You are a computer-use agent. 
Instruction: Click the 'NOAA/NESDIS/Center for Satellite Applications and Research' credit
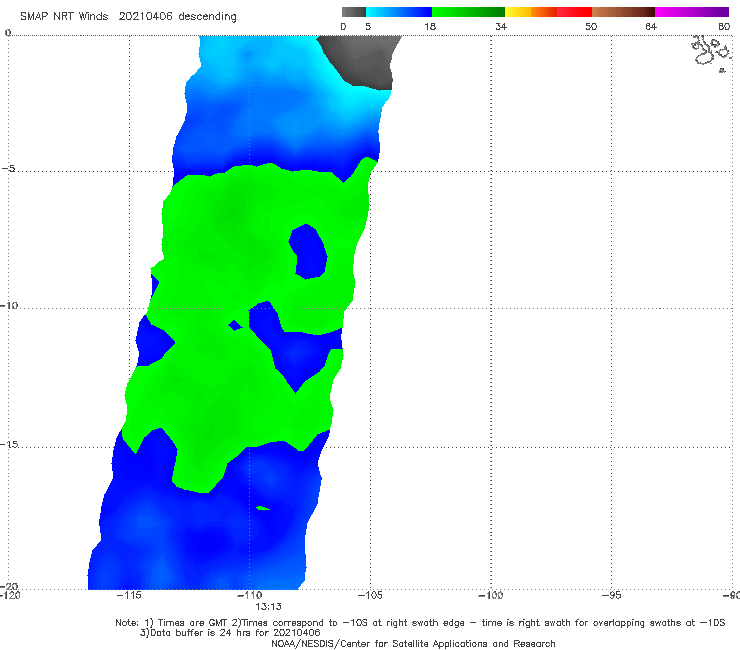coord(413,644)
